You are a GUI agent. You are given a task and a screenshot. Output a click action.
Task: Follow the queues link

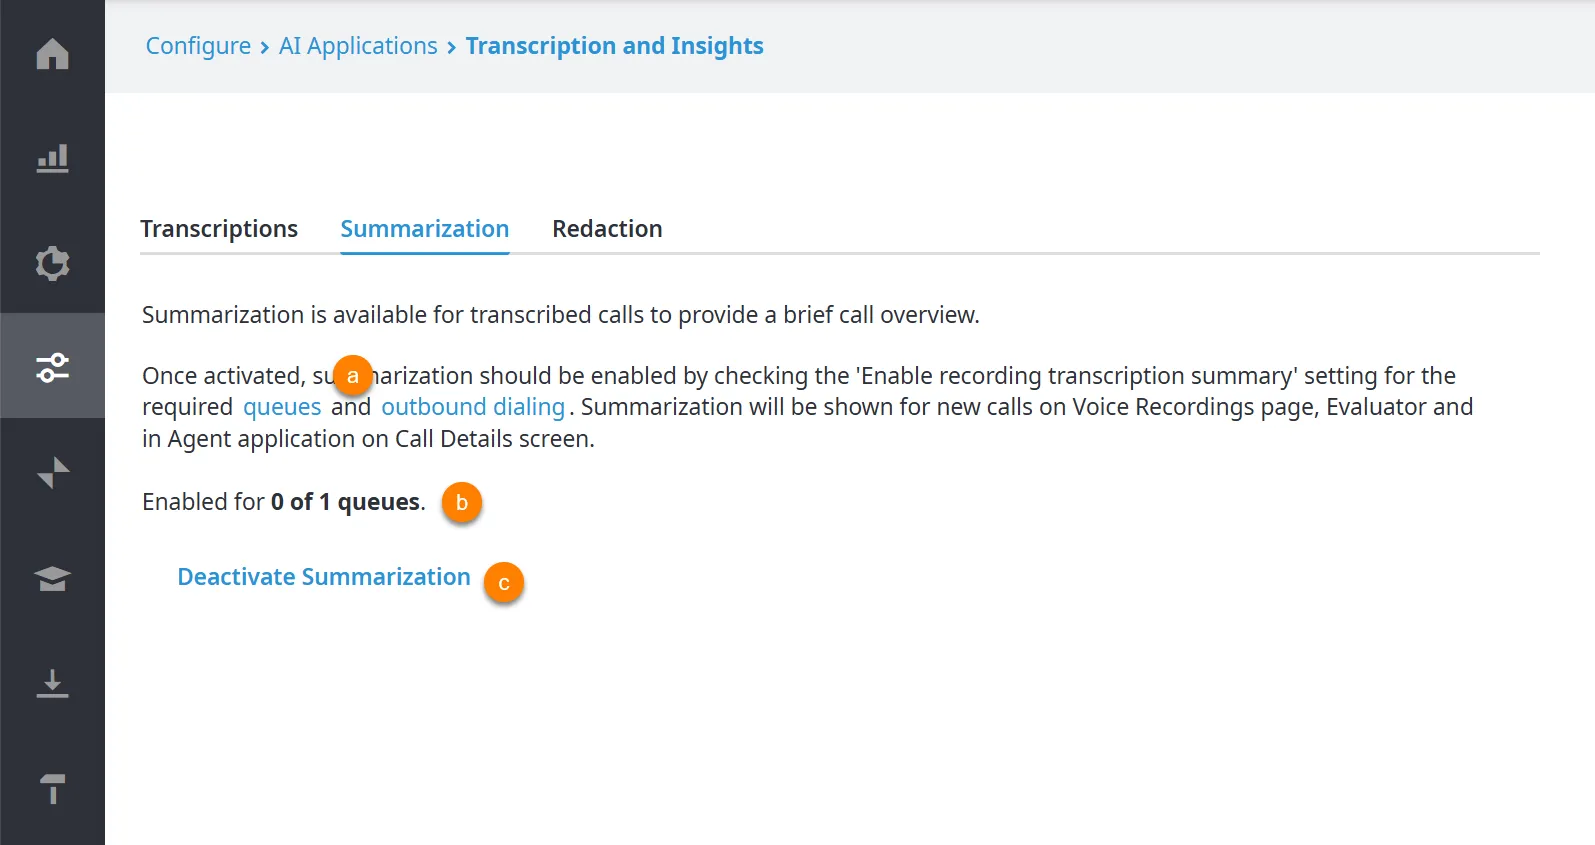click(x=282, y=407)
